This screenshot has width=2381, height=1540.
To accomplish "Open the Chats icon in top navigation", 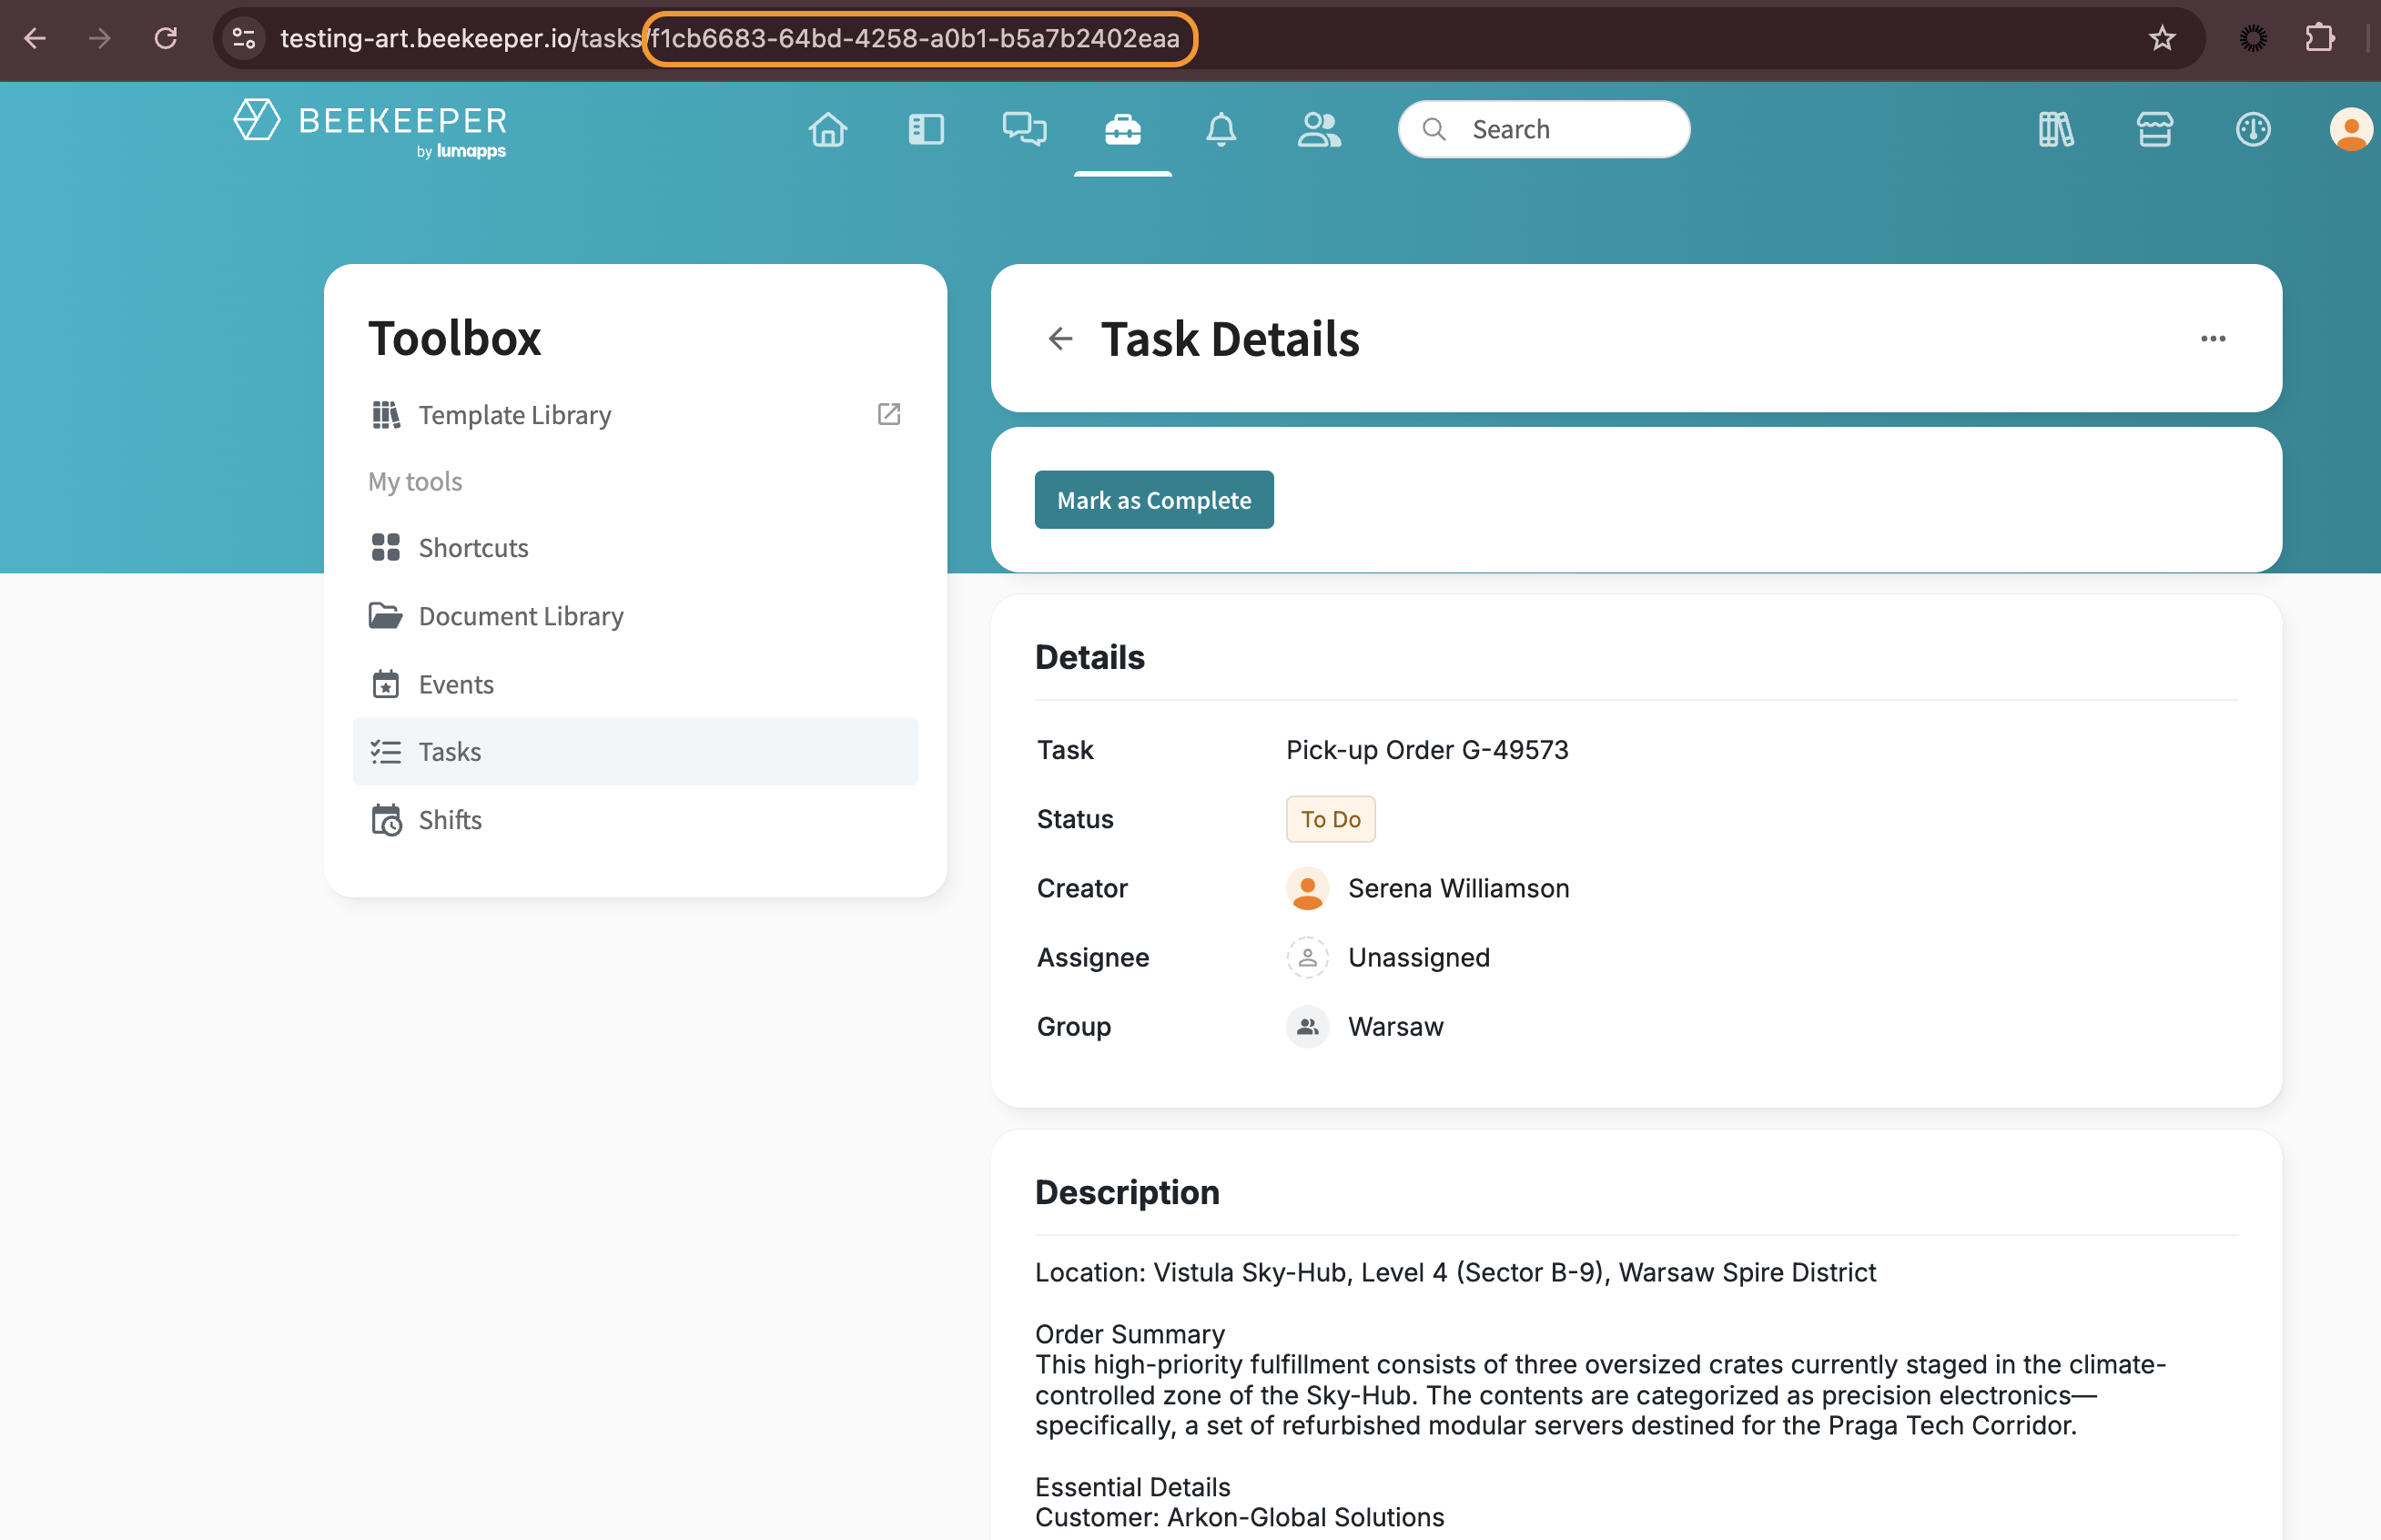I will click(1024, 129).
